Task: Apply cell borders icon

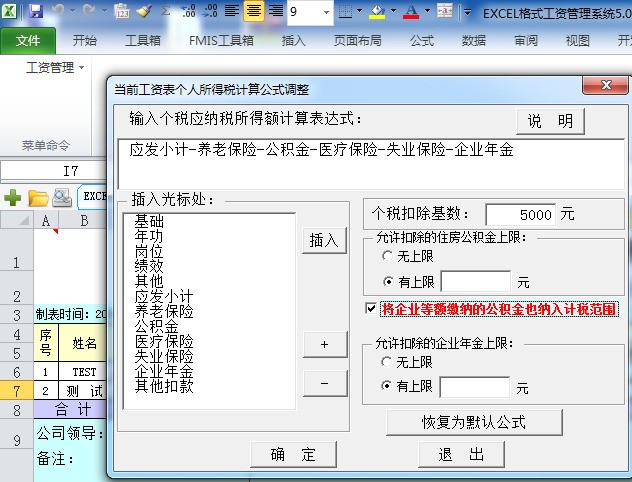Action: (345, 11)
